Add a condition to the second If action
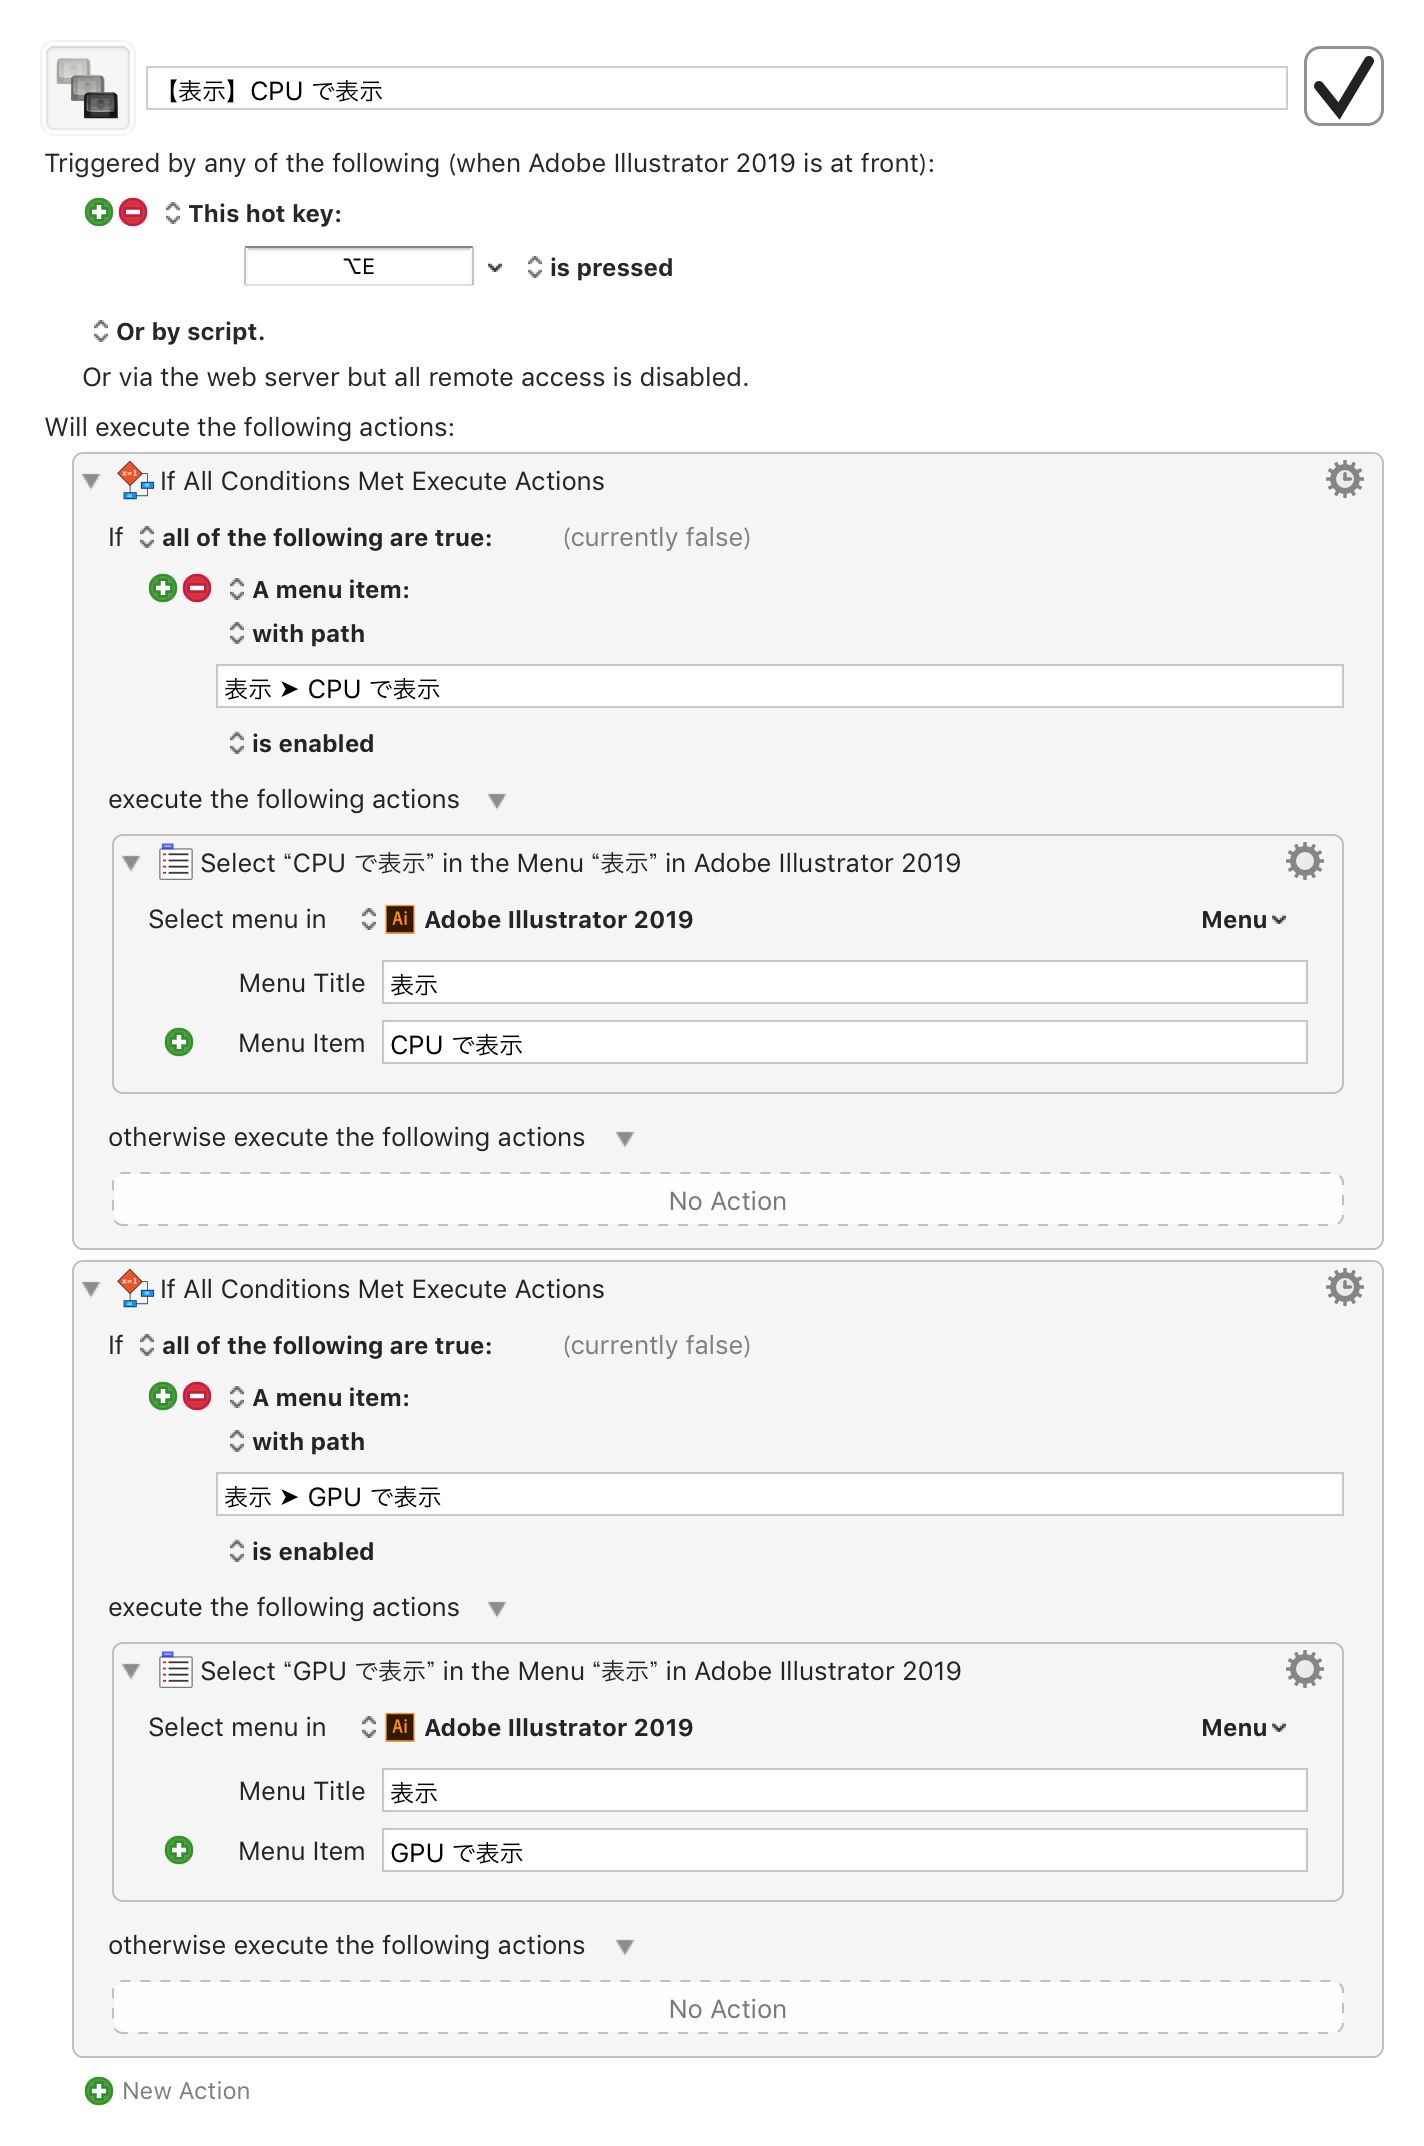Viewport: 1424px width, 2146px height. pos(163,1396)
